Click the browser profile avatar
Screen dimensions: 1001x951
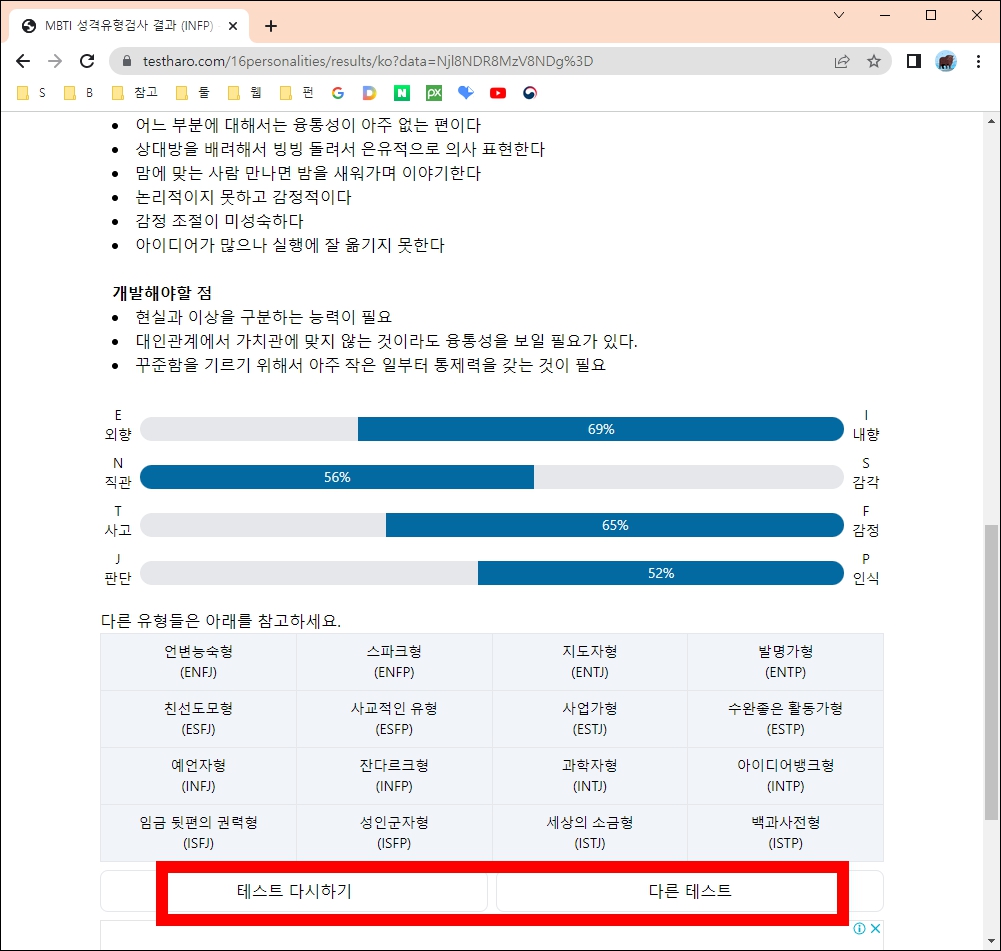click(946, 60)
